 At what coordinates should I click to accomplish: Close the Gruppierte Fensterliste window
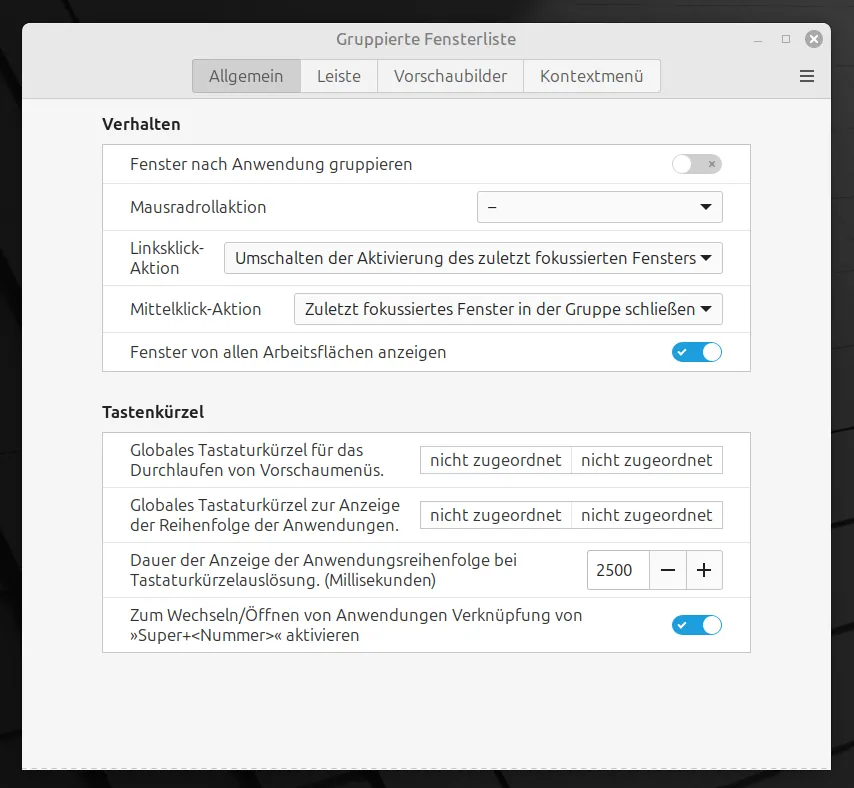click(814, 39)
